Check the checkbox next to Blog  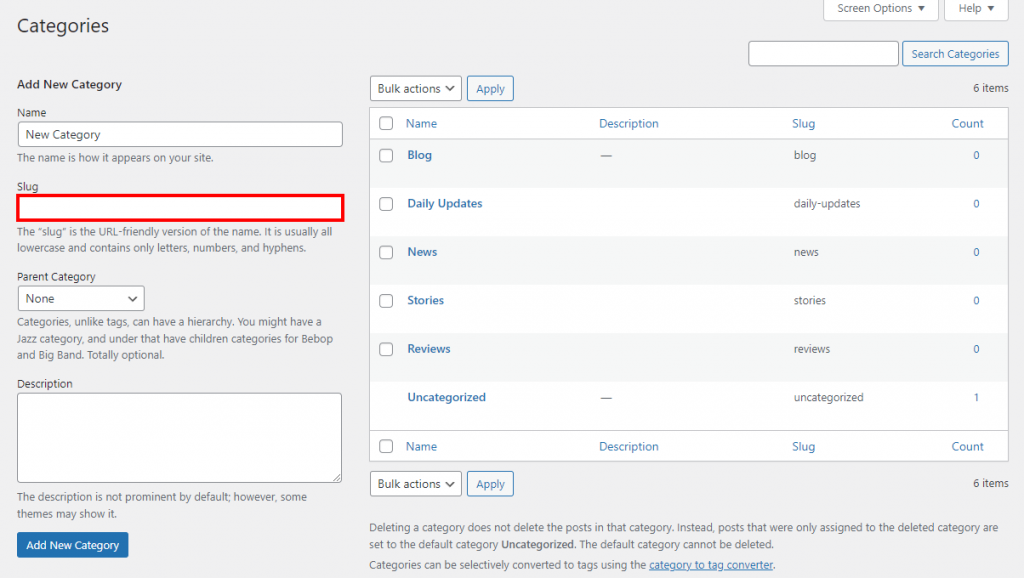pos(386,155)
